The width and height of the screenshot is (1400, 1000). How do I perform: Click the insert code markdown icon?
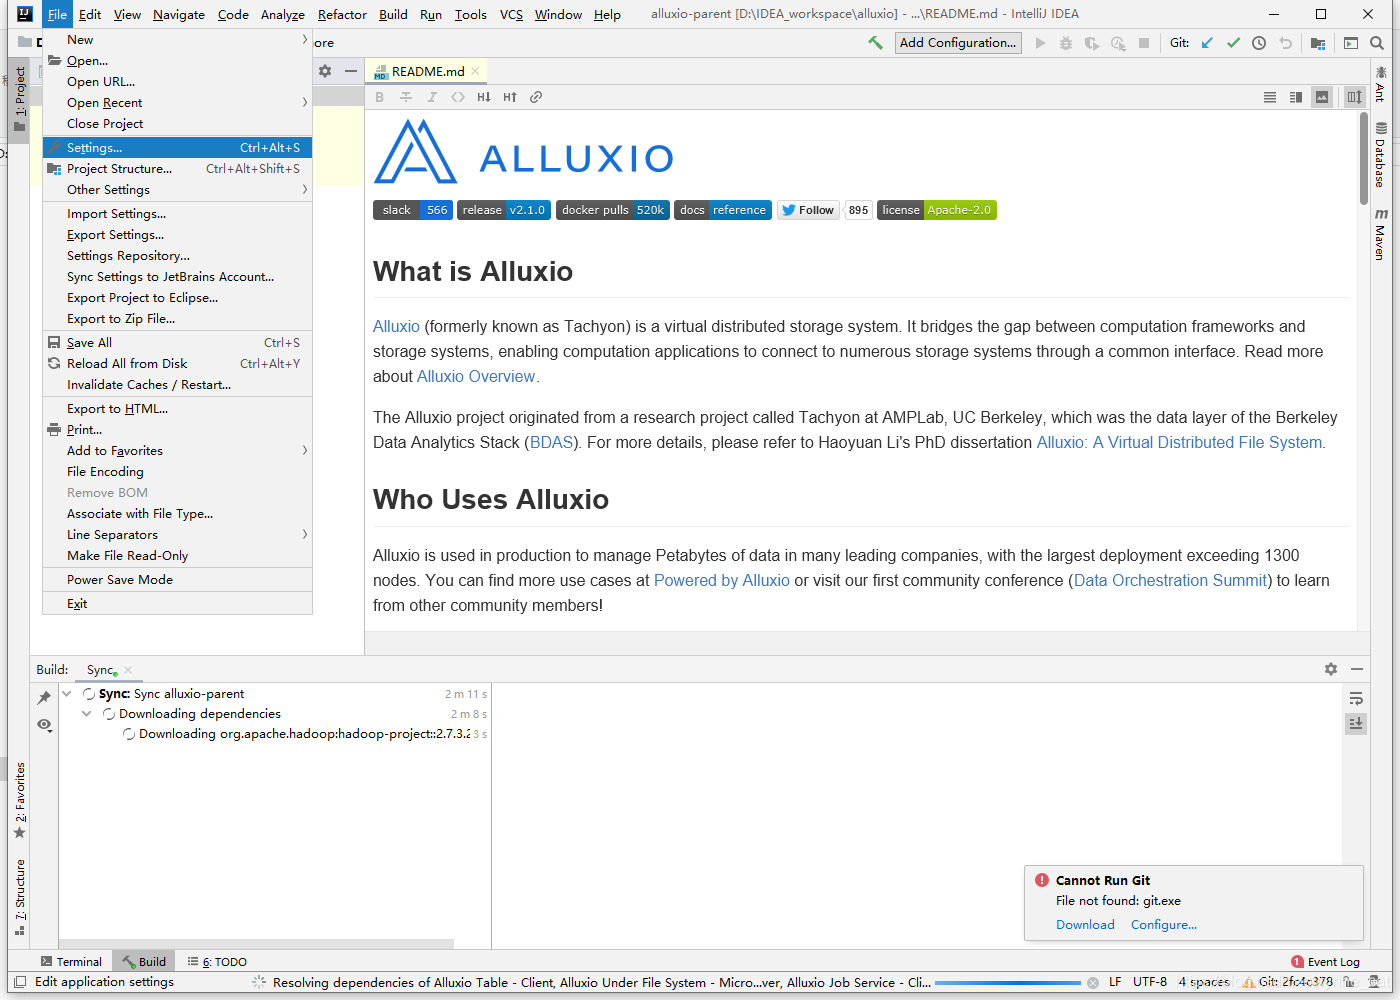(458, 97)
